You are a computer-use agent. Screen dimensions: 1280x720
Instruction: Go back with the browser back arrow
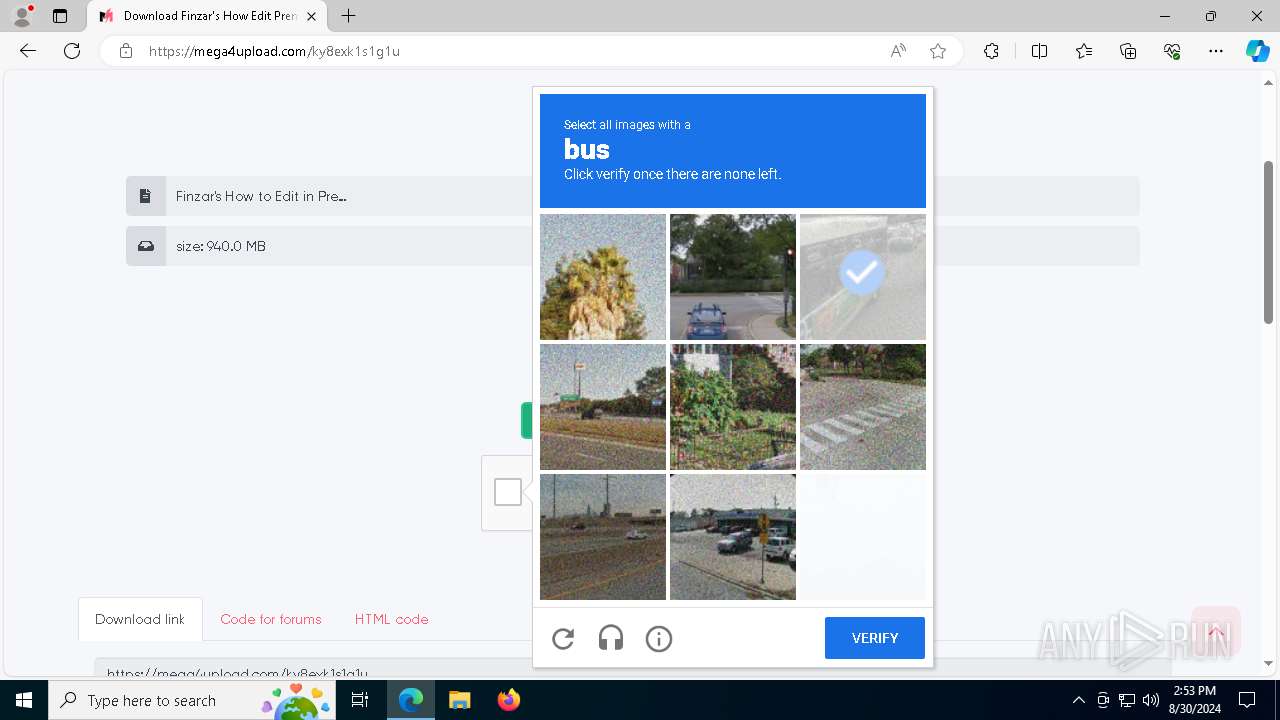tap(28, 51)
